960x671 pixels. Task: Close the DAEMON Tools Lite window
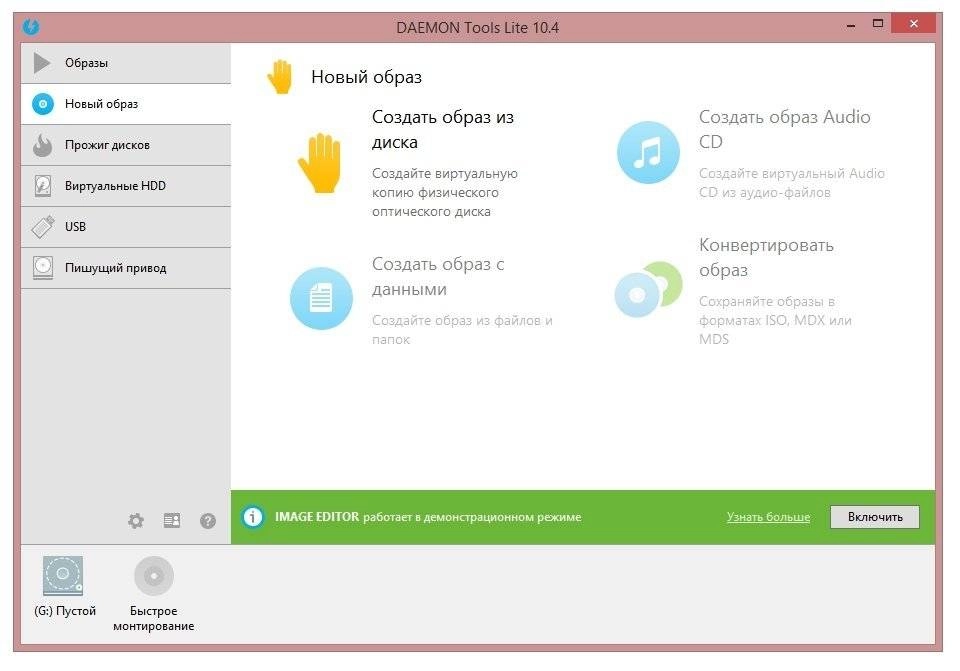click(913, 24)
